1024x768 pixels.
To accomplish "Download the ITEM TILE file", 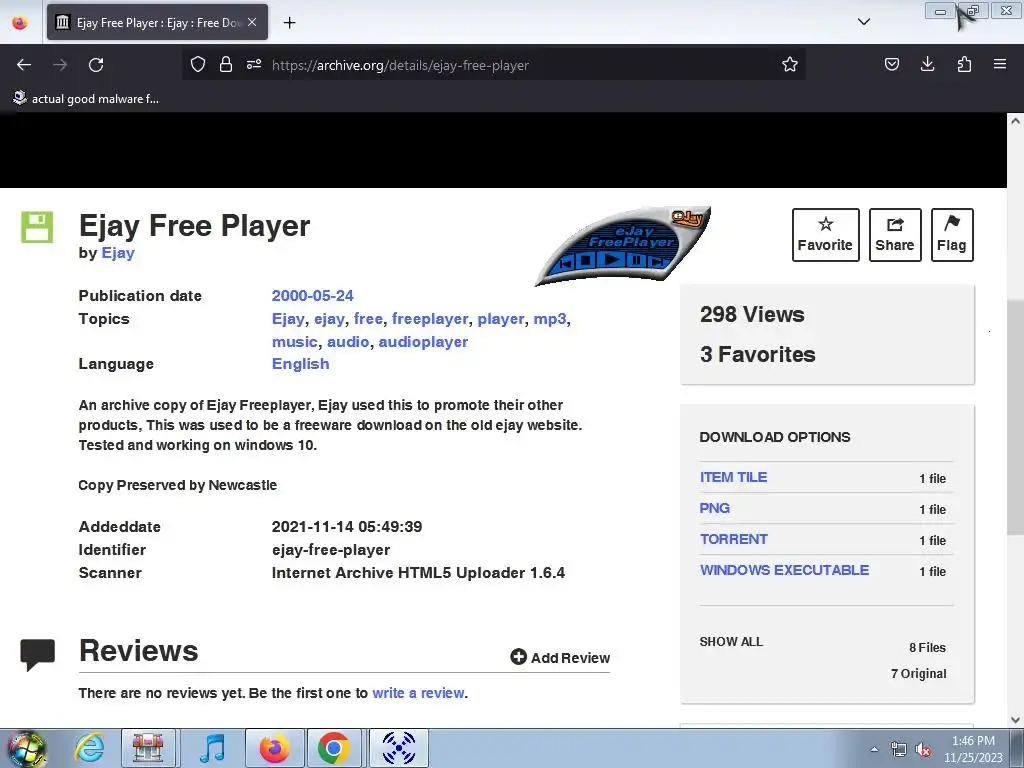I will [x=733, y=477].
